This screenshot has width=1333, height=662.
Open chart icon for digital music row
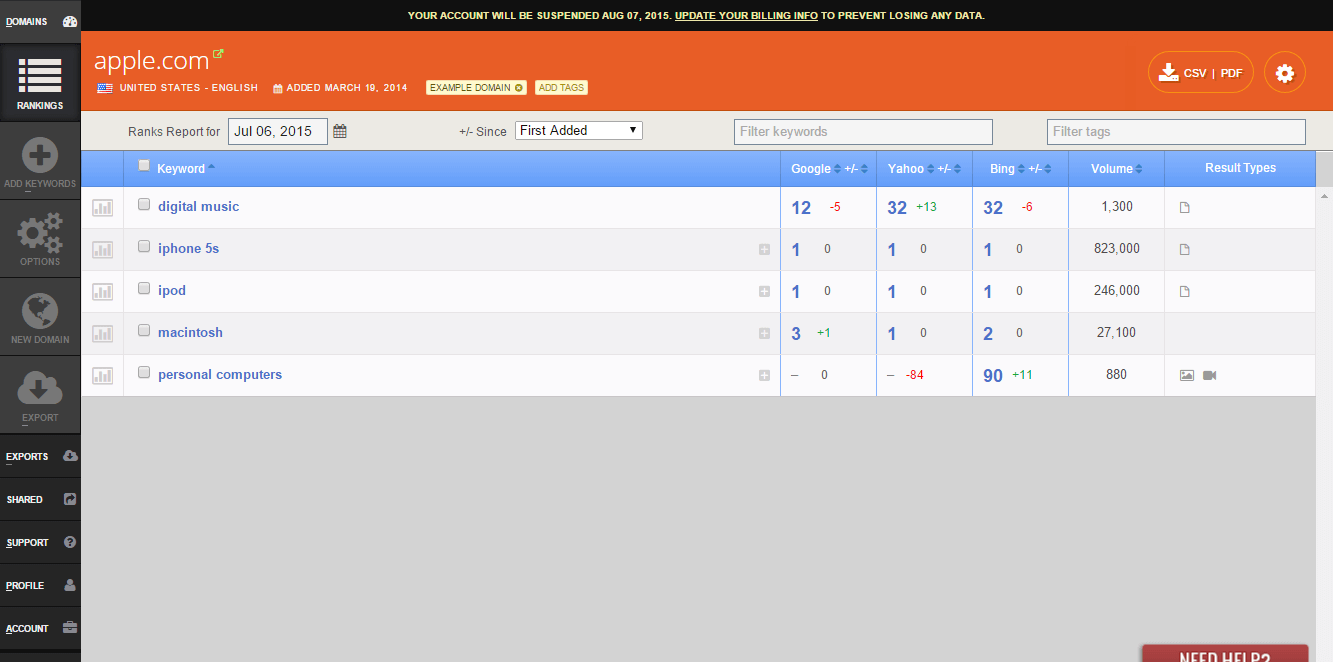tap(102, 208)
